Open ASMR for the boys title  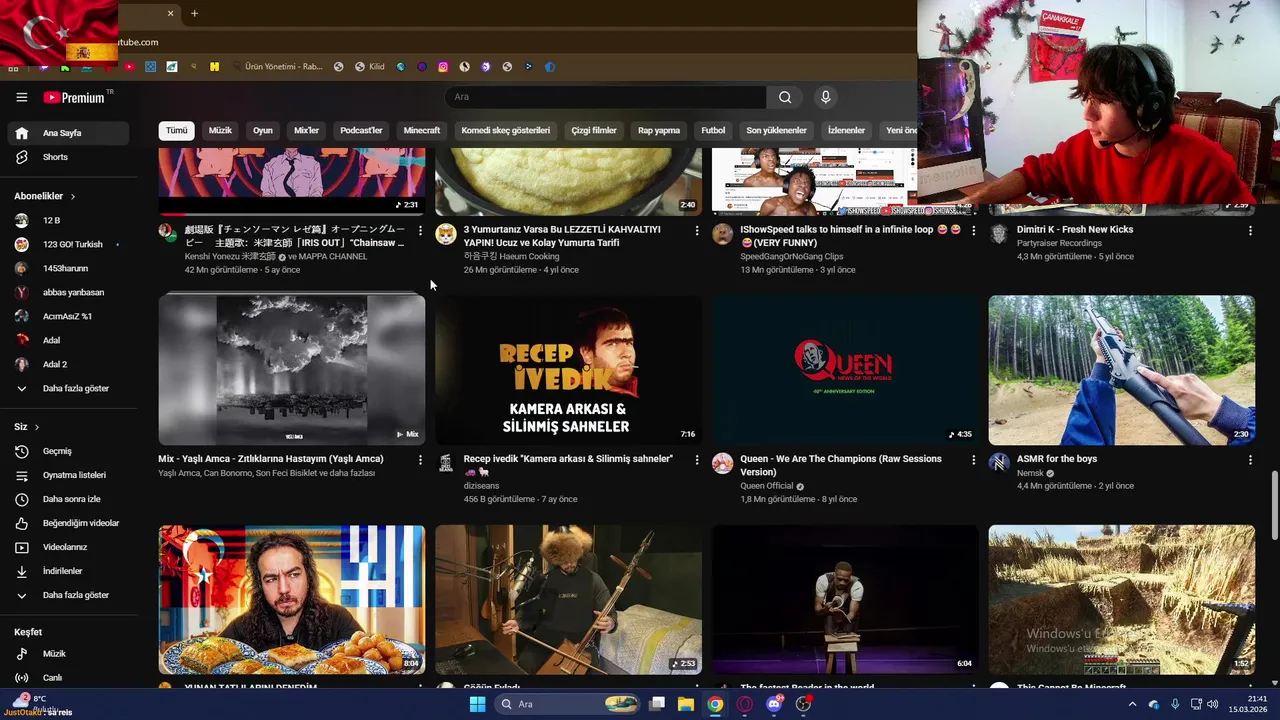(1057, 459)
